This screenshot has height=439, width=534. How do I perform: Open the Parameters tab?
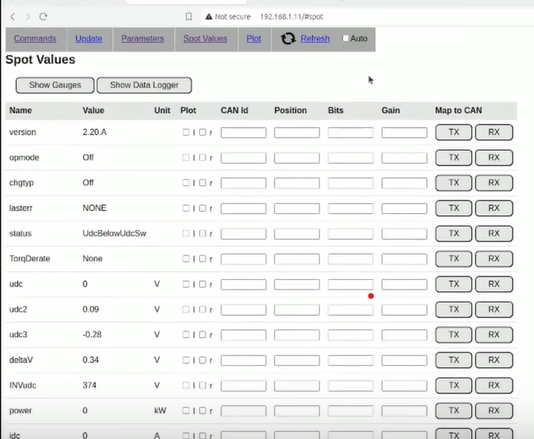(x=143, y=38)
